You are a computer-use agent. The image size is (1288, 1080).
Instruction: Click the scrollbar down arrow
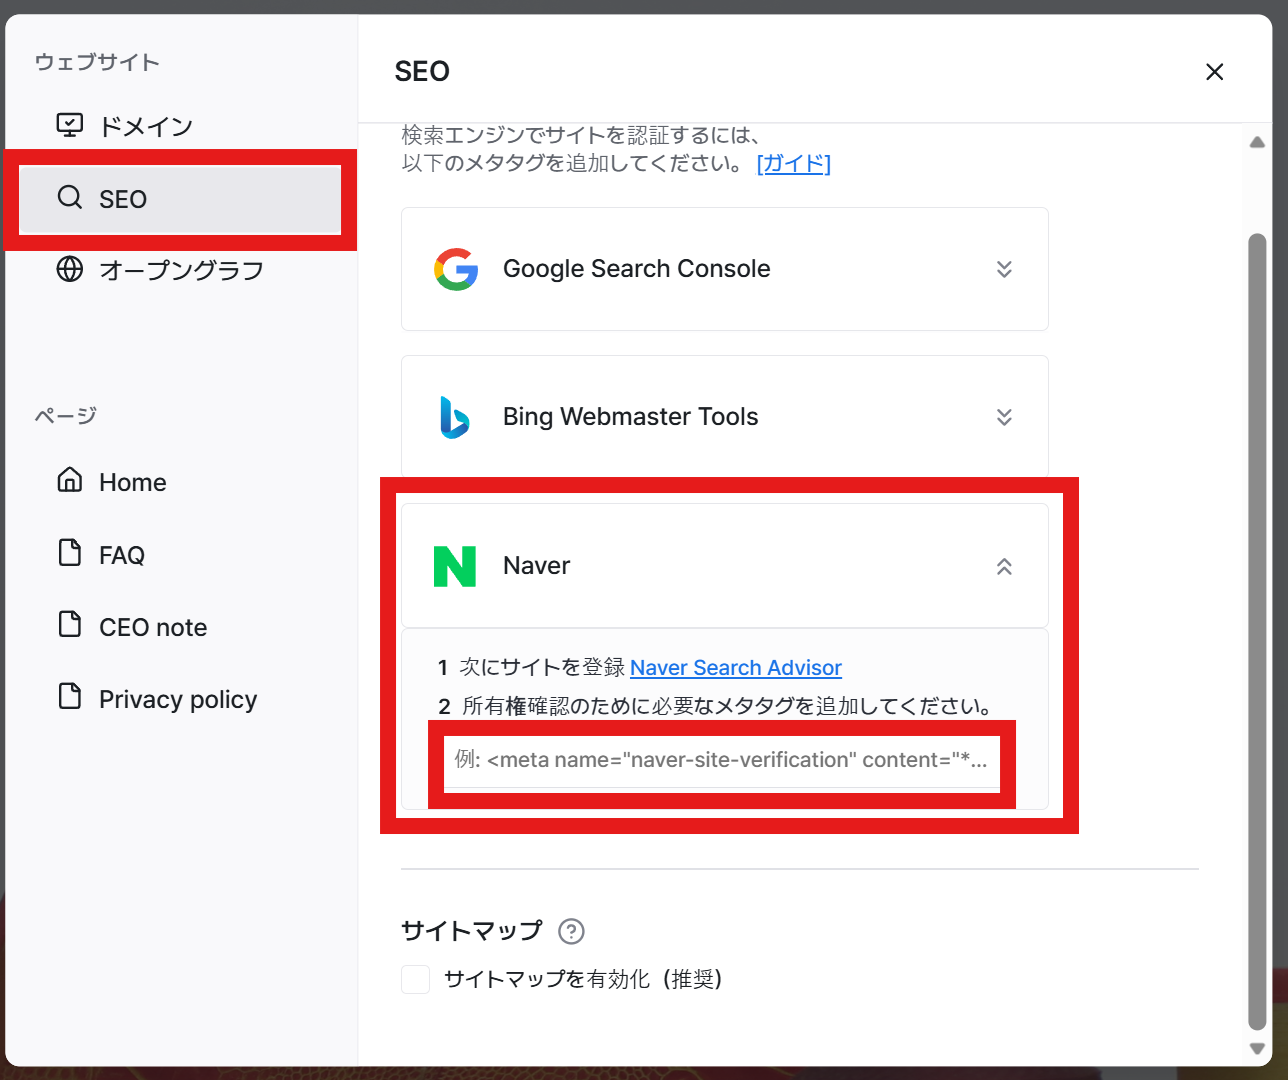coord(1257,1048)
